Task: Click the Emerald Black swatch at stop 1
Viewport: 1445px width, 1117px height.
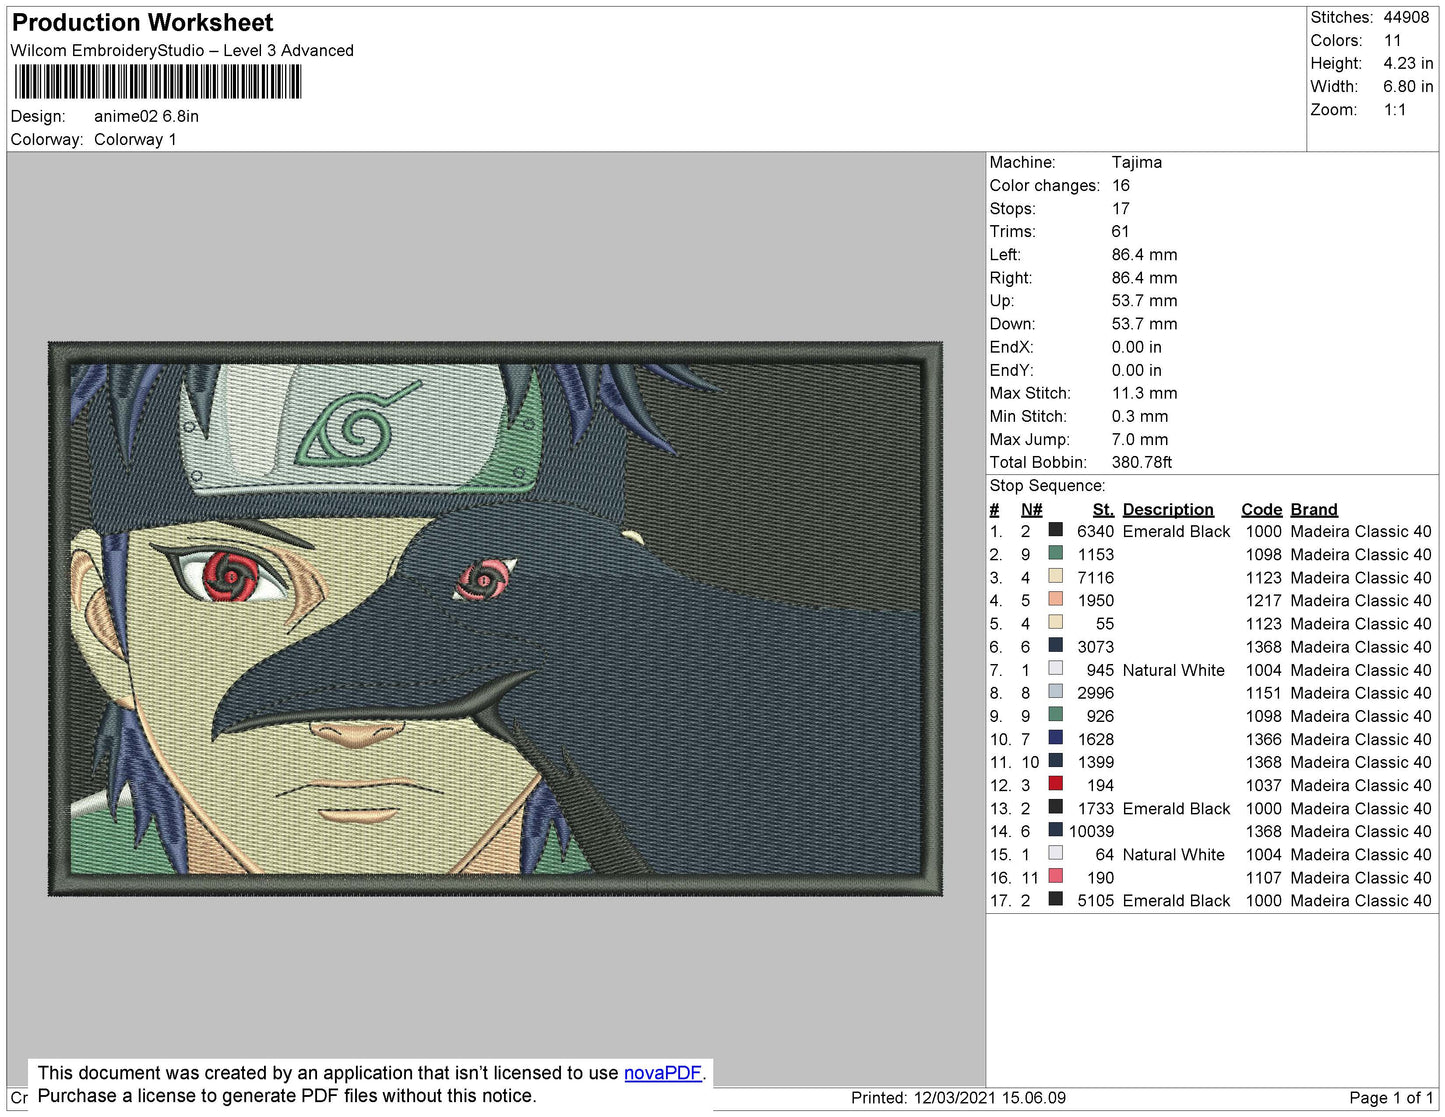Action: click(1056, 531)
